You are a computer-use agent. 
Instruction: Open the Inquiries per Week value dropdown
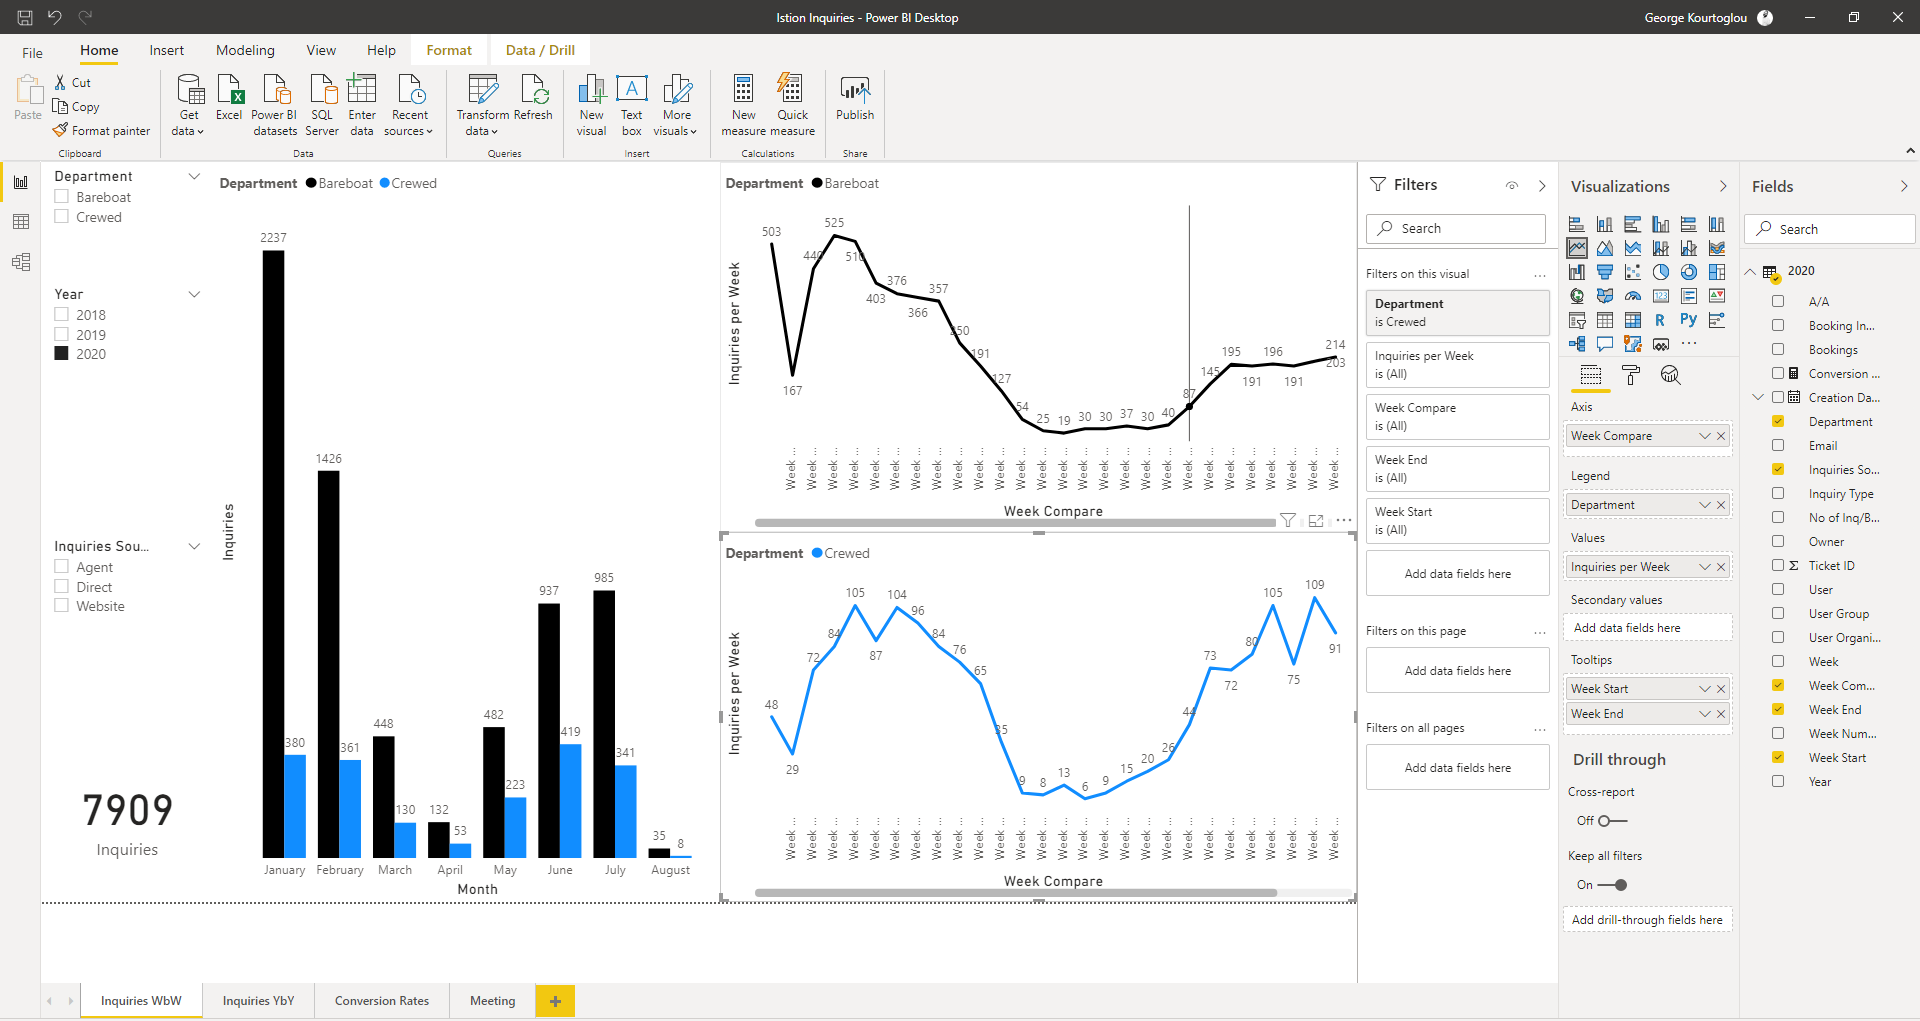[x=1705, y=567]
